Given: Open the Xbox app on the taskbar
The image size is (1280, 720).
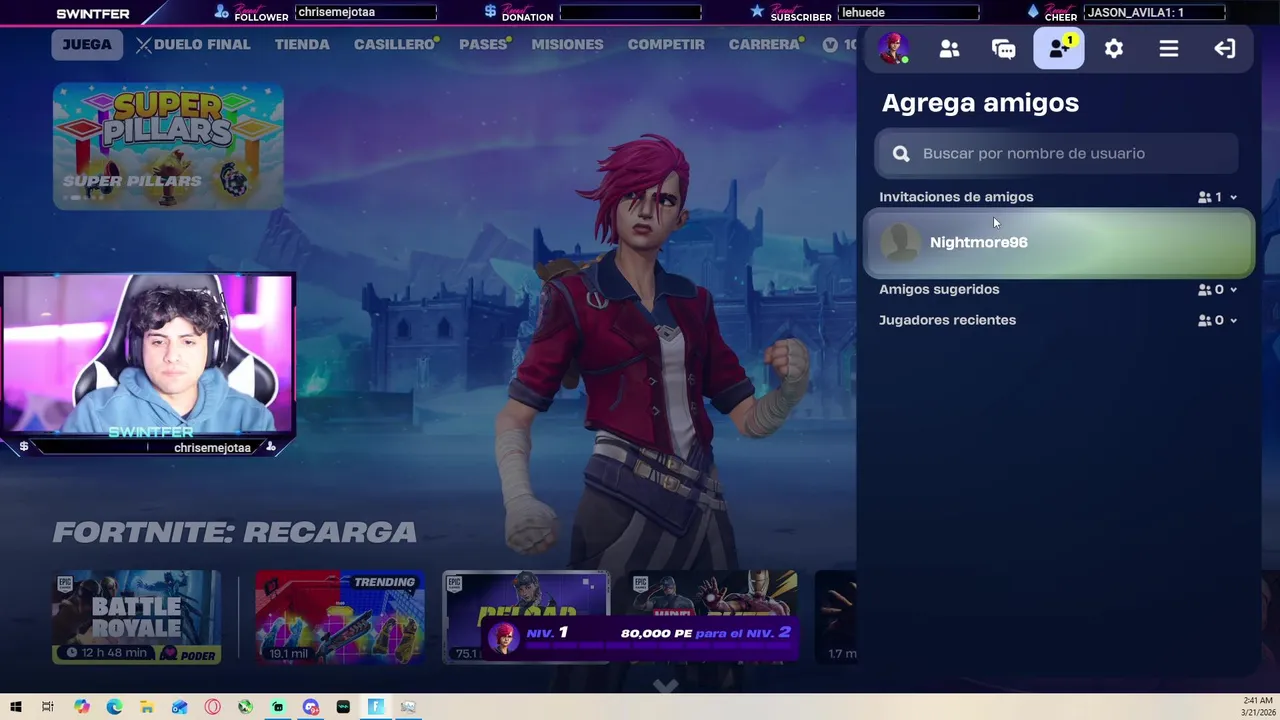Looking at the screenshot, I should [245, 707].
